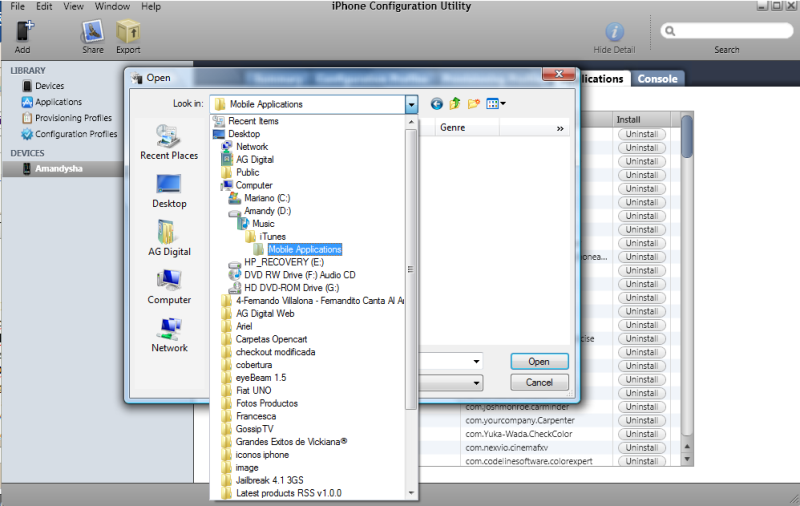Click Network in the places bar
Screen dimensions: 800x506
click(x=169, y=335)
